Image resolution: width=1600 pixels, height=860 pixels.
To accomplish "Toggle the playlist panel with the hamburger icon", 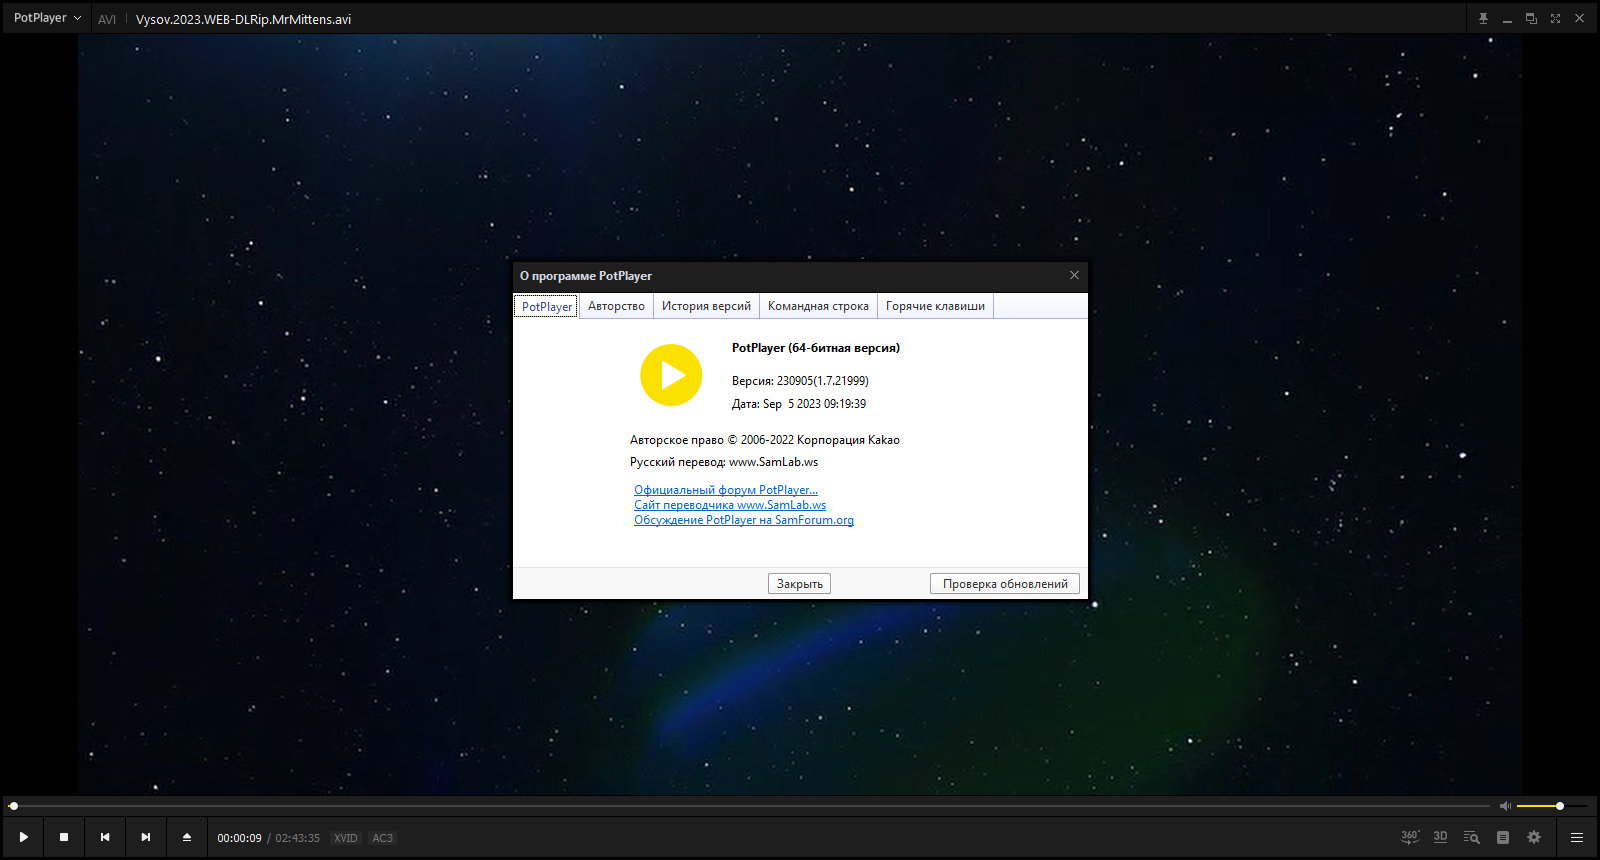I will (1577, 837).
